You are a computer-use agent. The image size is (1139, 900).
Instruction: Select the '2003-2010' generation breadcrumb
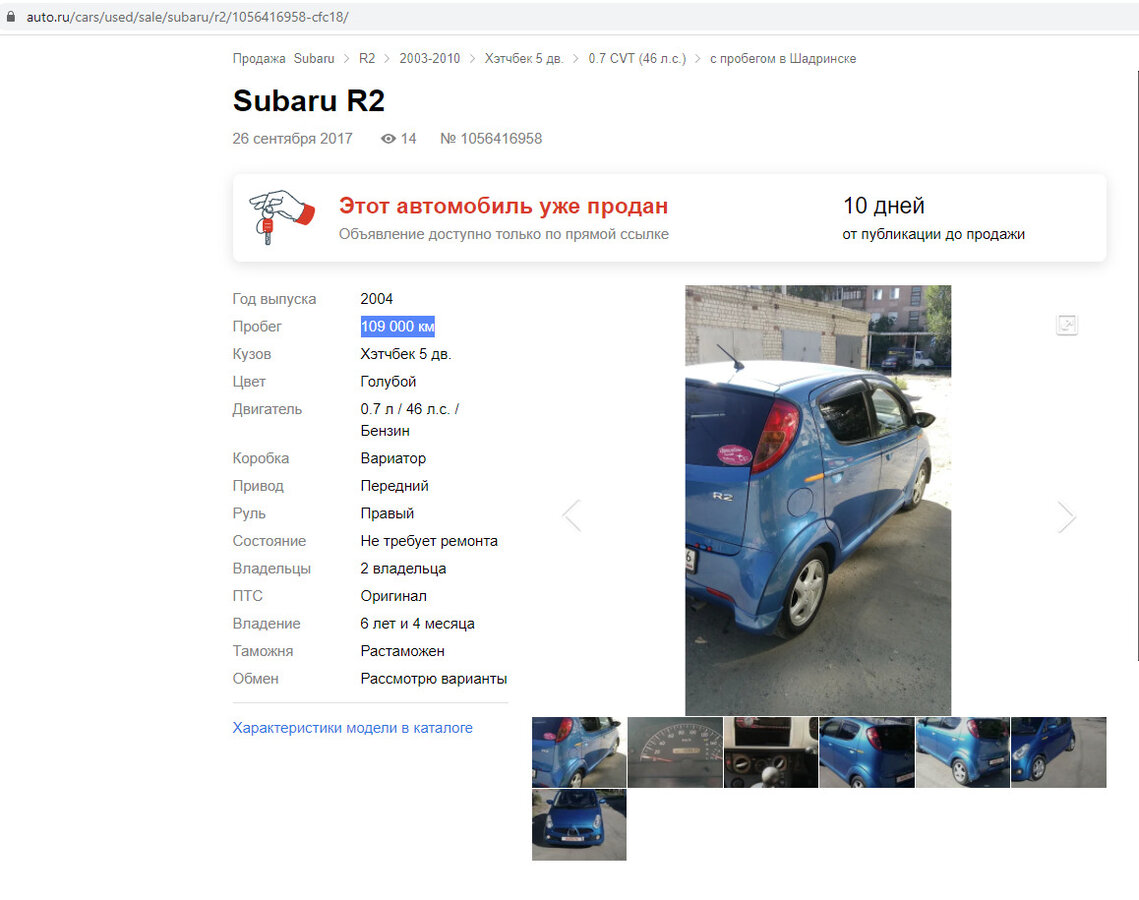(429, 59)
